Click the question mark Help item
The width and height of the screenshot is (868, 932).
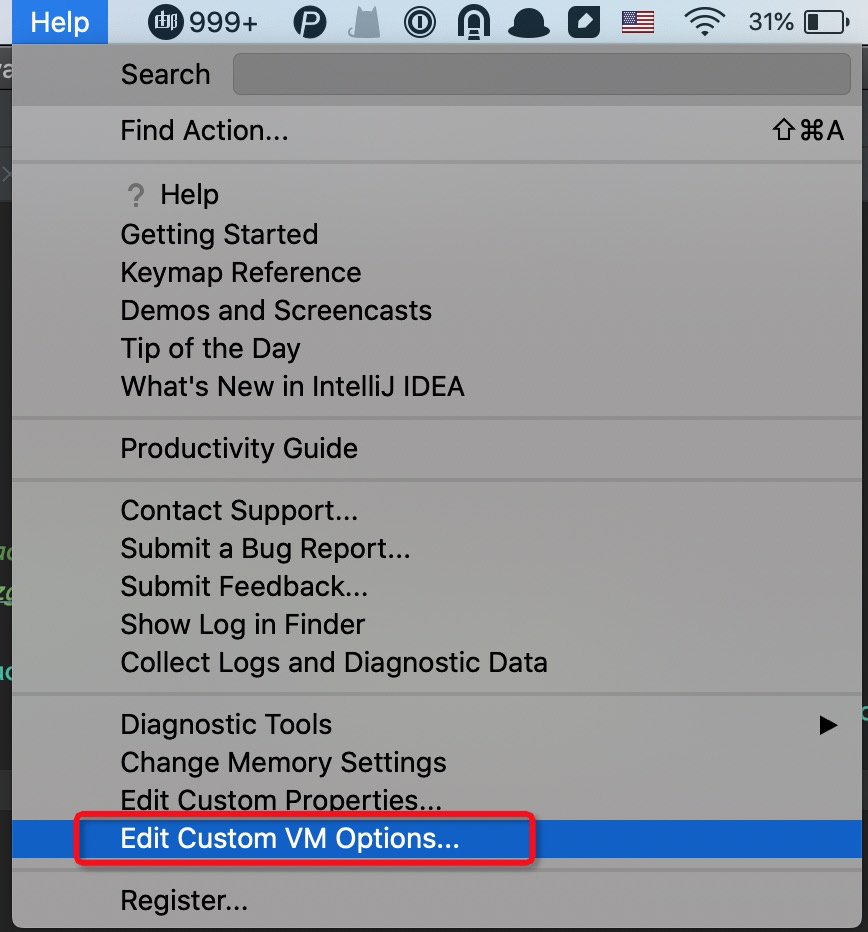pyautogui.click(x=437, y=194)
